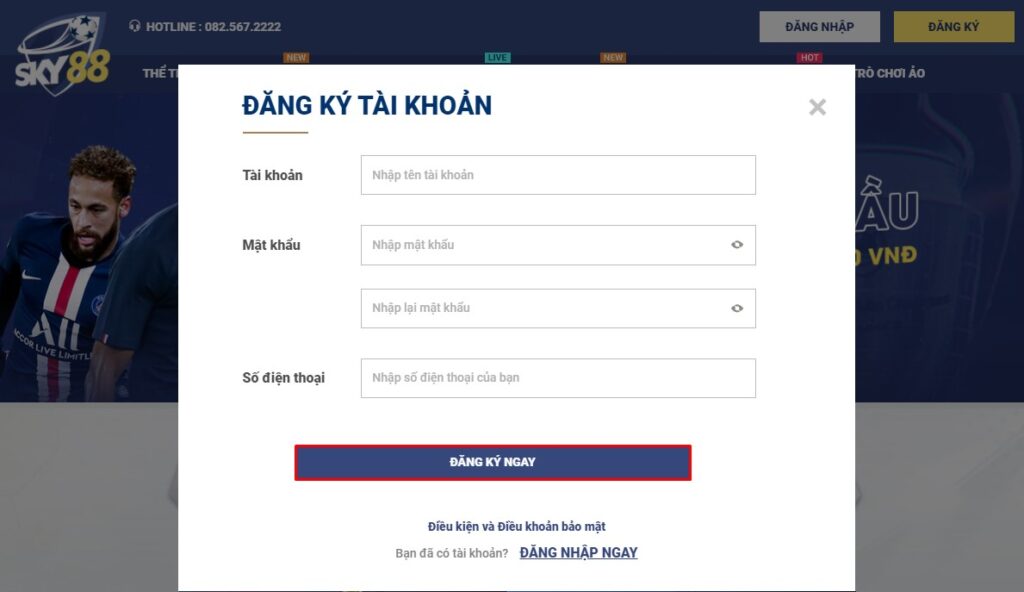Follow the ĐĂNG NHẬP NGAY link
This screenshot has height=592, width=1024.
click(x=579, y=553)
